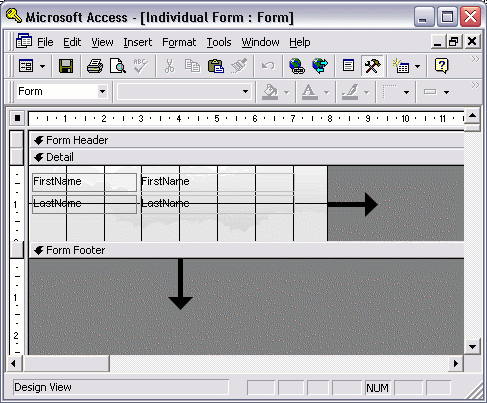Click the Web Toolbar globe arrows icon

point(320,66)
